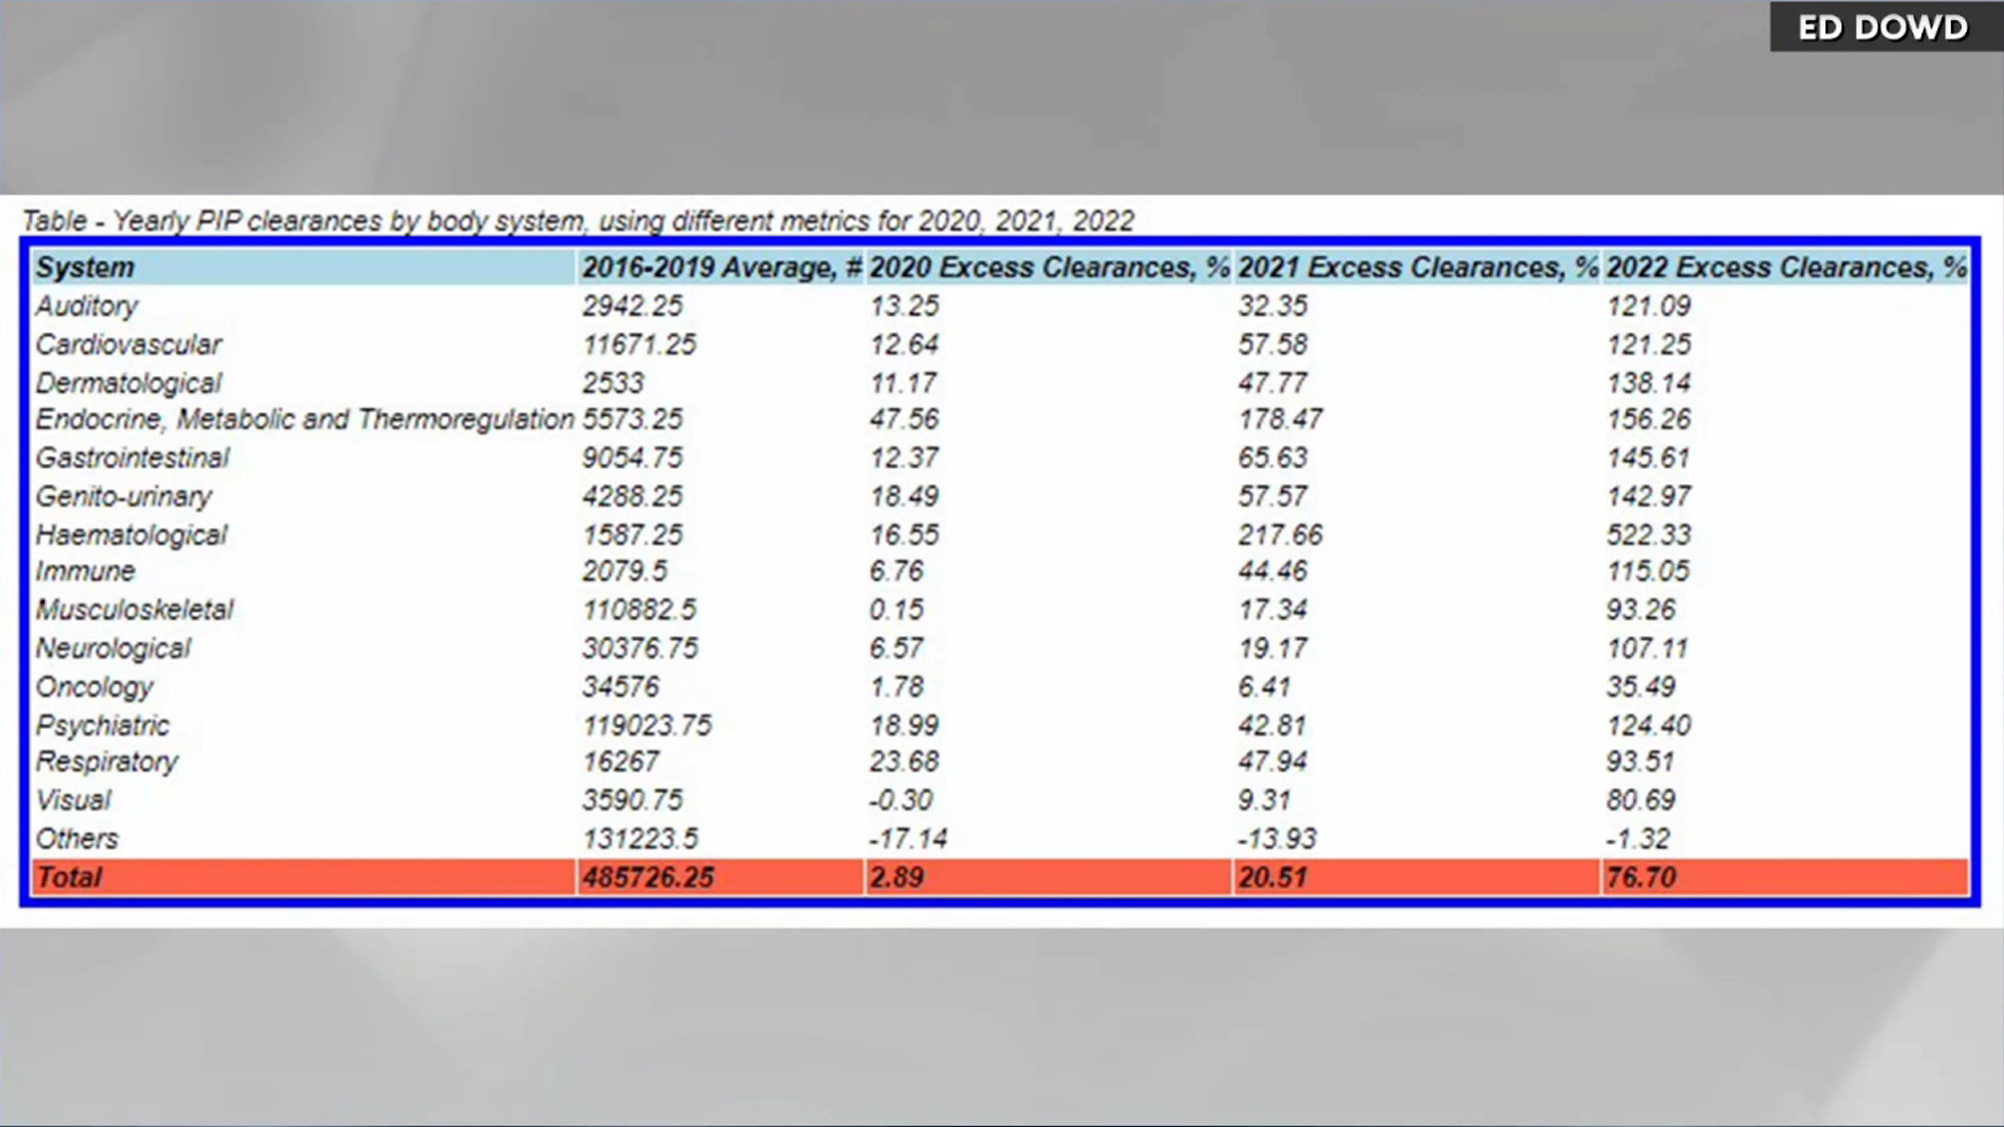Click Oncology 2021 value 6.41

tap(1265, 687)
